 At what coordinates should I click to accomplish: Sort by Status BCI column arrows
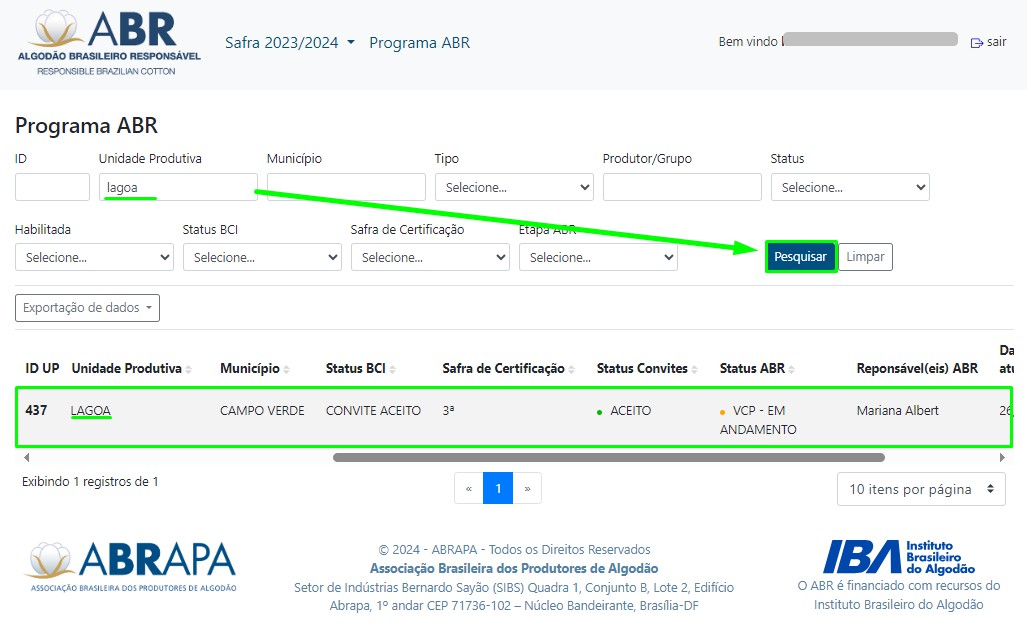pos(393,369)
